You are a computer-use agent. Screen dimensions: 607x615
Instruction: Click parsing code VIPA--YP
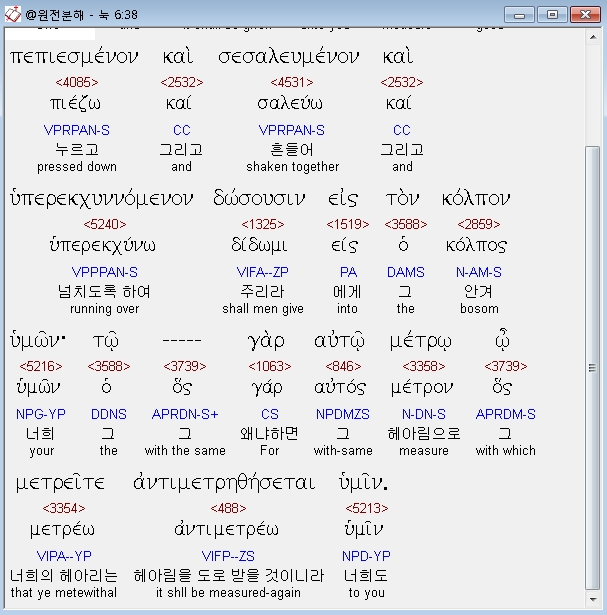64,556
